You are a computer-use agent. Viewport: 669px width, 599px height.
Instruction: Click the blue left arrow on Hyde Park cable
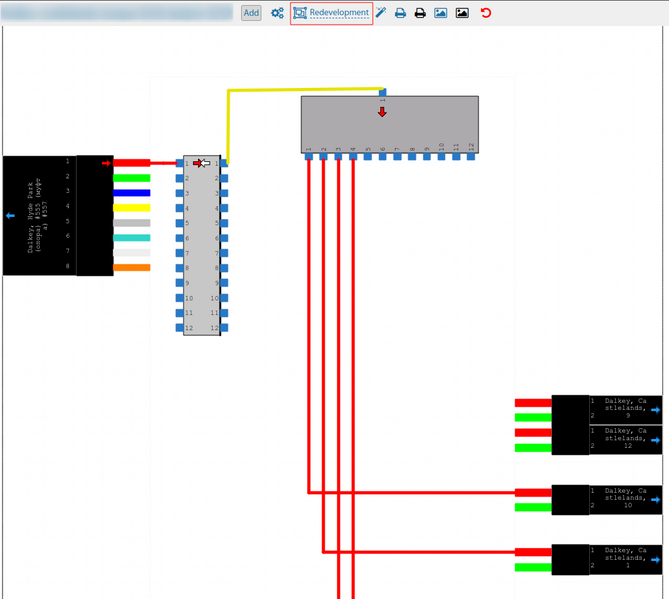pos(11,215)
